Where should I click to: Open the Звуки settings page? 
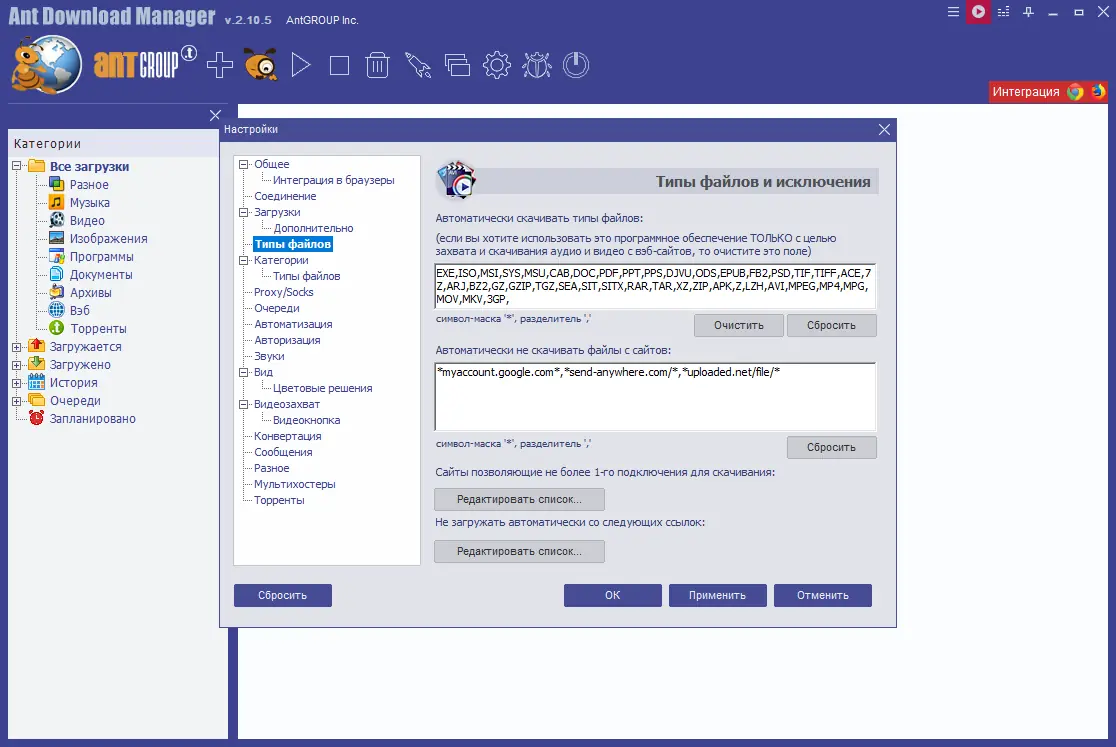pyautogui.click(x=269, y=356)
